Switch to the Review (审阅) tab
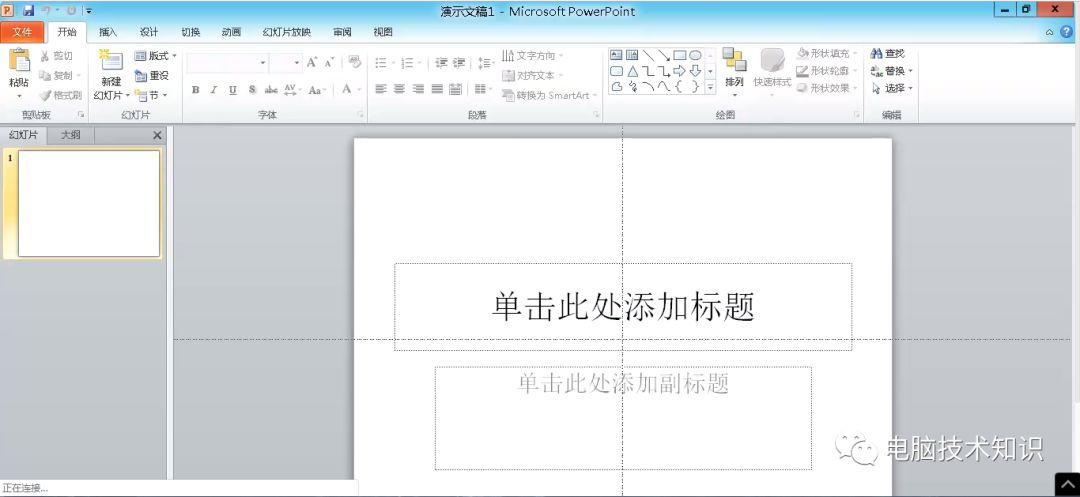The width and height of the screenshot is (1080, 497). coord(342,32)
